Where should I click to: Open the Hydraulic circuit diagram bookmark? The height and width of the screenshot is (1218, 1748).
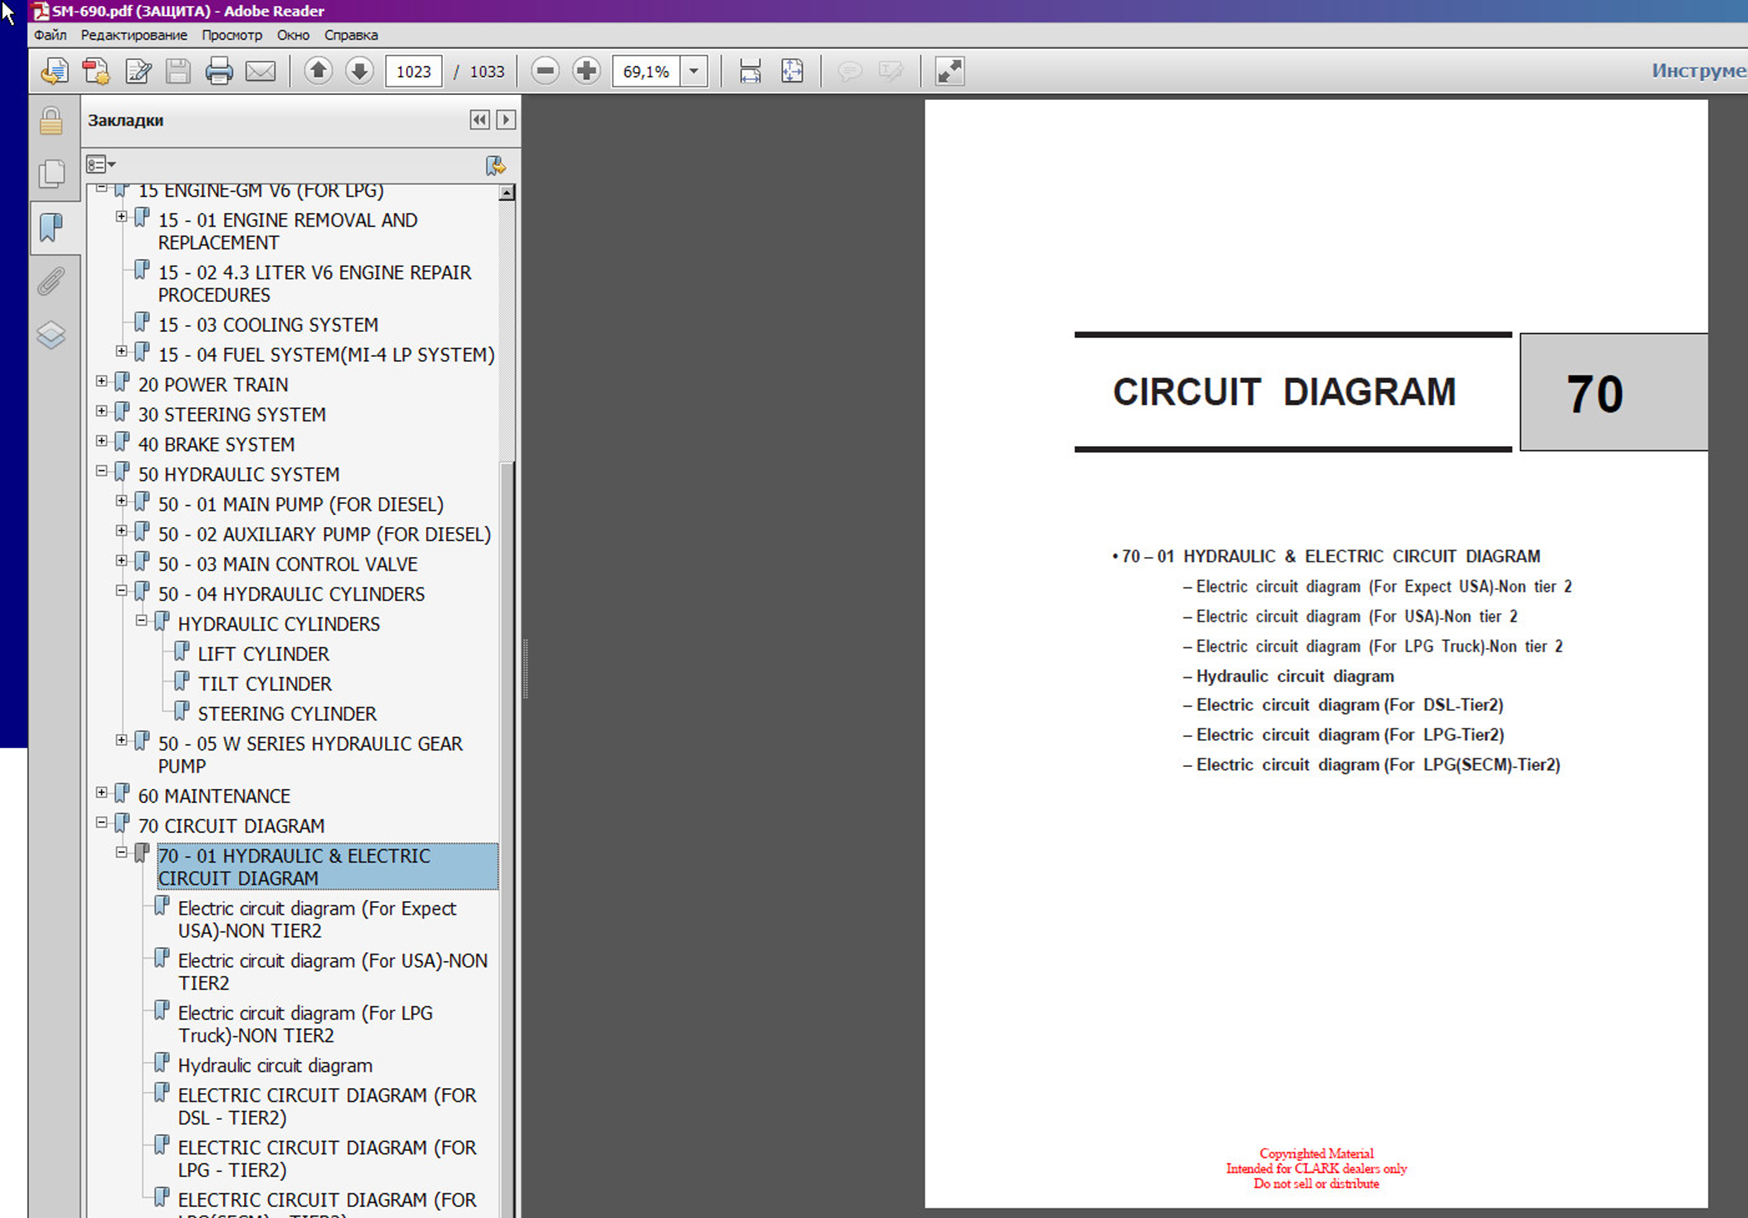click(x=275, y=1065)
